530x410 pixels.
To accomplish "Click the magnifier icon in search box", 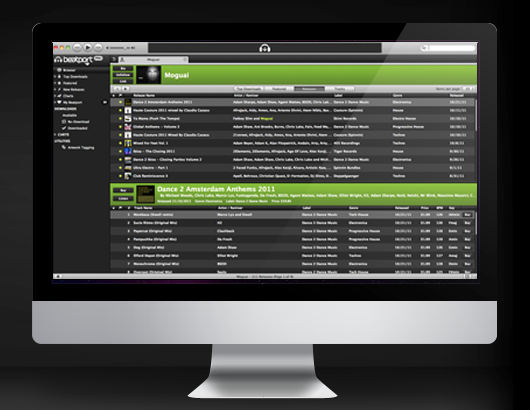I will coord(425,48).
